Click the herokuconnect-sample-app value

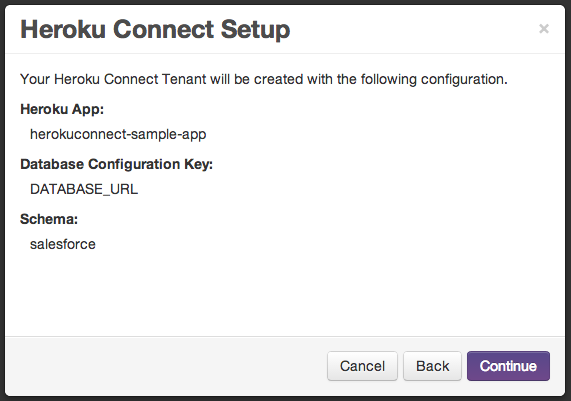[118, 134]
